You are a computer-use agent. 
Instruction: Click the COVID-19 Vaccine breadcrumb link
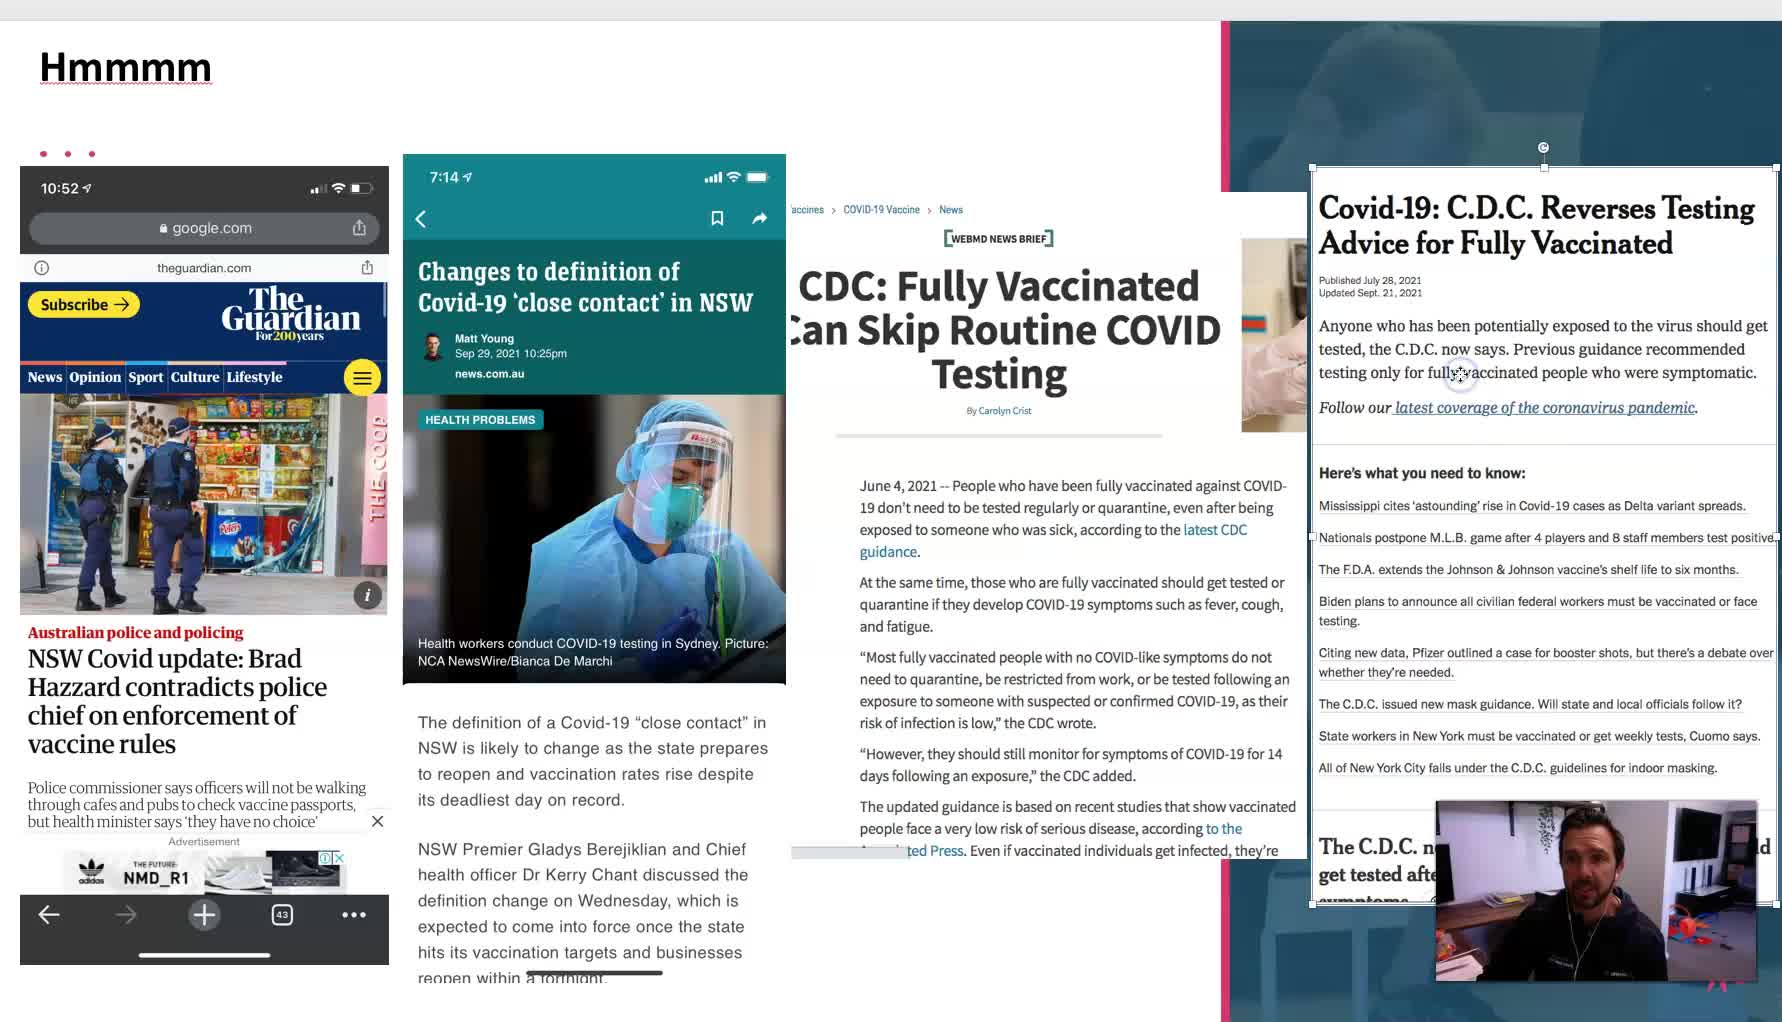point(881,210)
